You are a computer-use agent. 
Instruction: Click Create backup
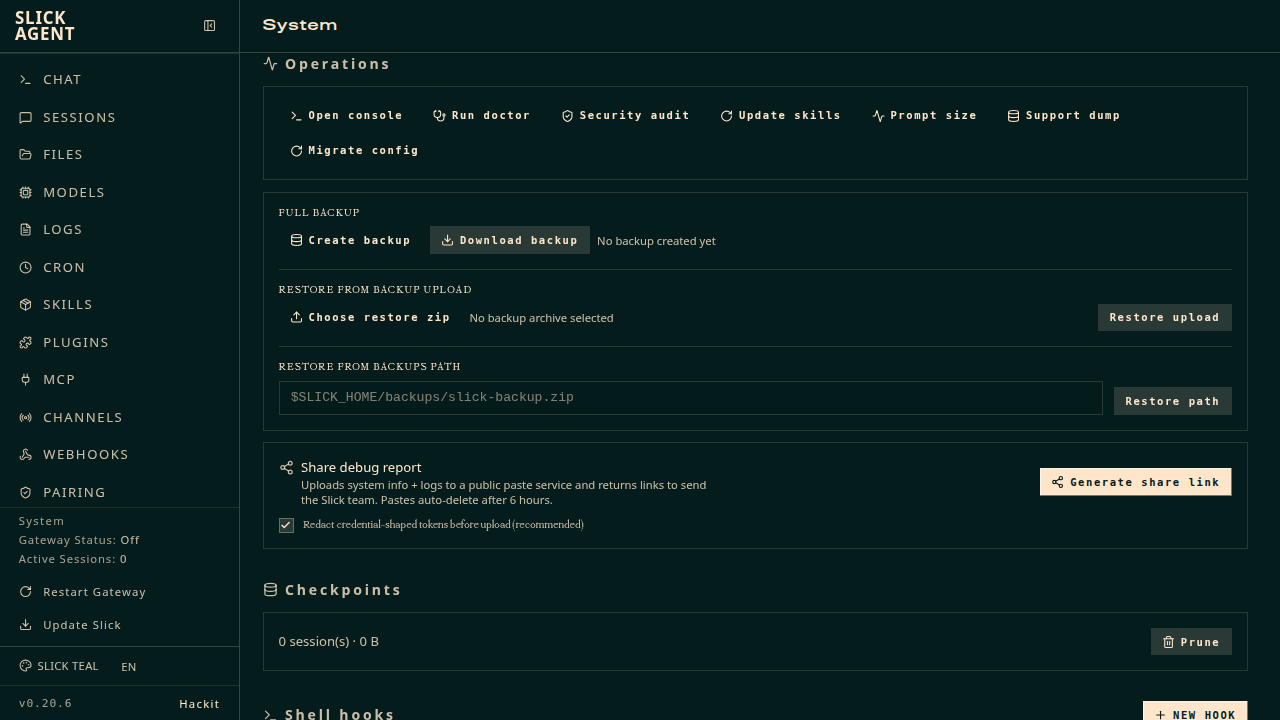[x=350, y=240]
